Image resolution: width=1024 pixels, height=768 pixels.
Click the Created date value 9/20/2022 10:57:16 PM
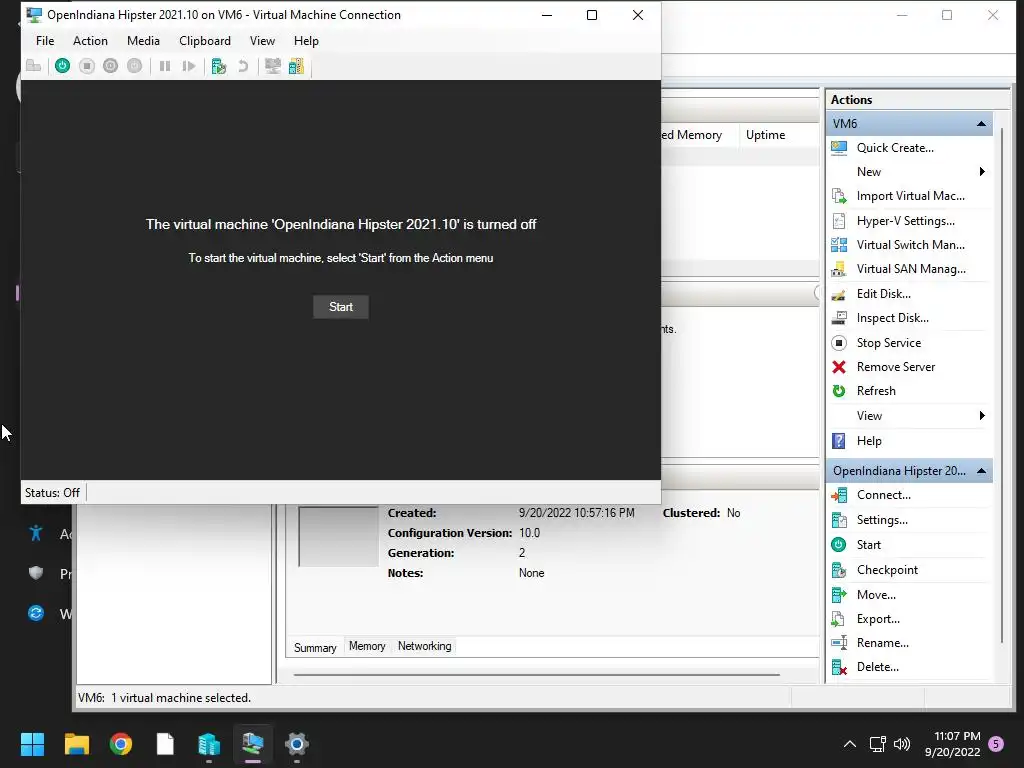click(x=577, y=513)
